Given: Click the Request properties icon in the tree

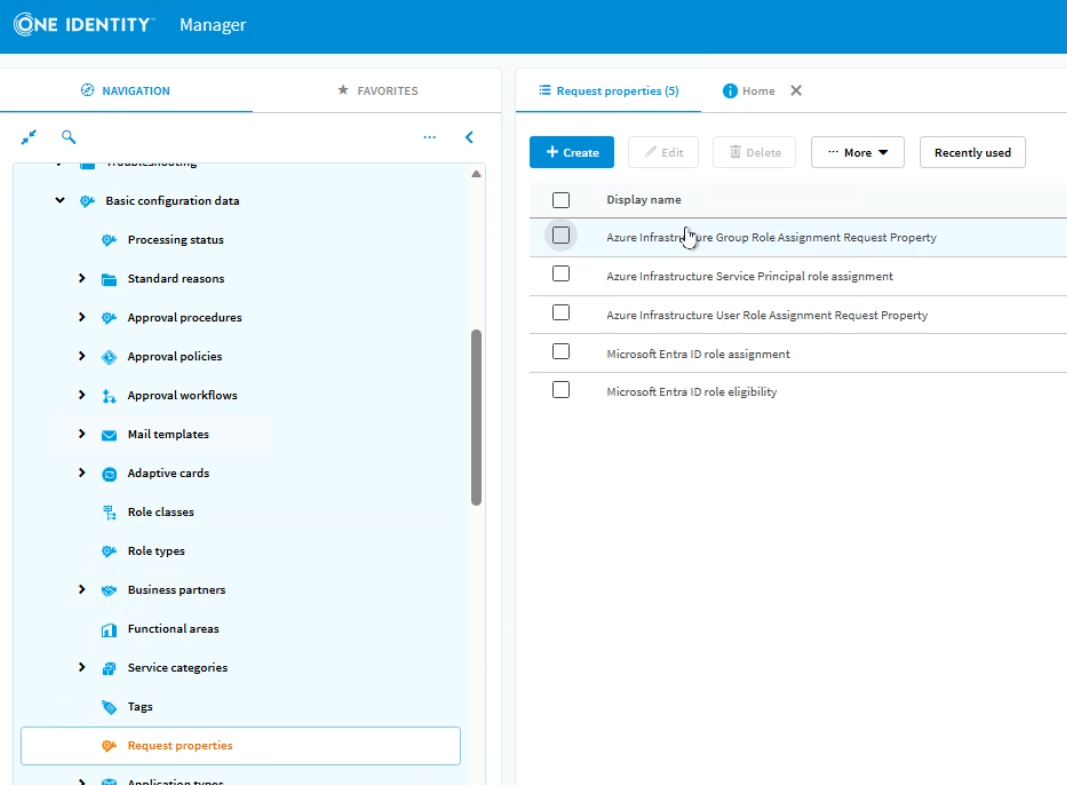Looking at the screenshot, I should tap(109, 746).
